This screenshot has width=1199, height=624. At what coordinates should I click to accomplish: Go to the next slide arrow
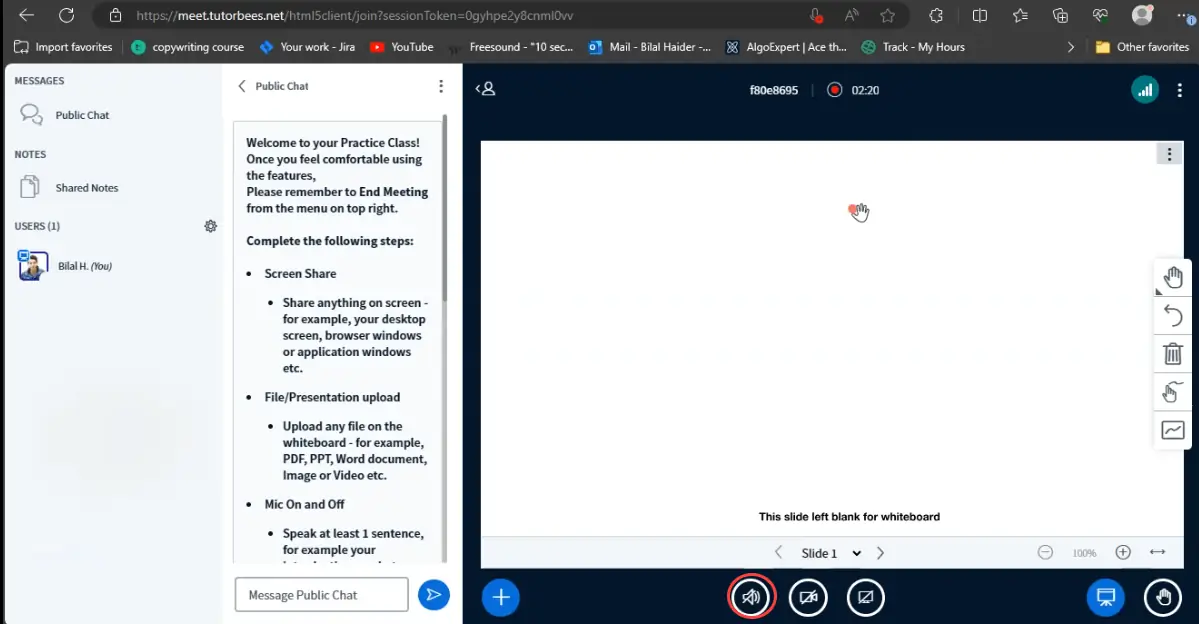[880, 553]
